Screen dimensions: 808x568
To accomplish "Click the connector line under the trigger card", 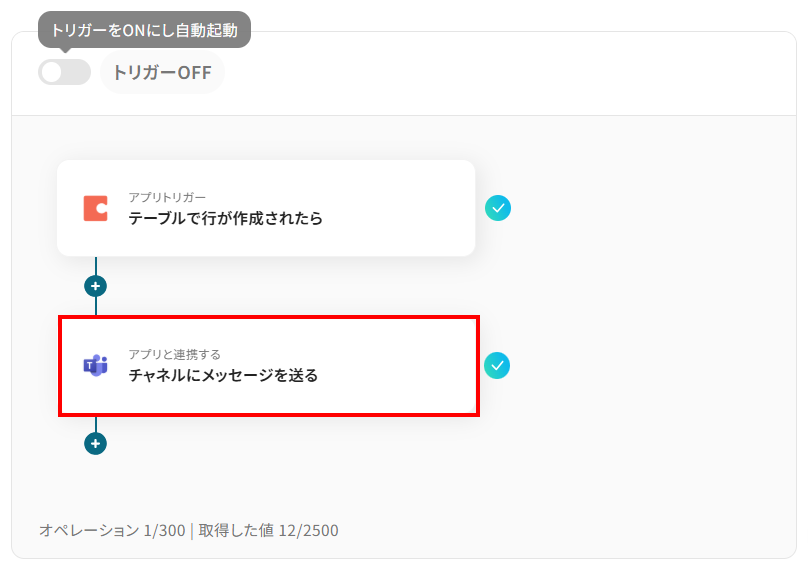I will pos(95,265).
